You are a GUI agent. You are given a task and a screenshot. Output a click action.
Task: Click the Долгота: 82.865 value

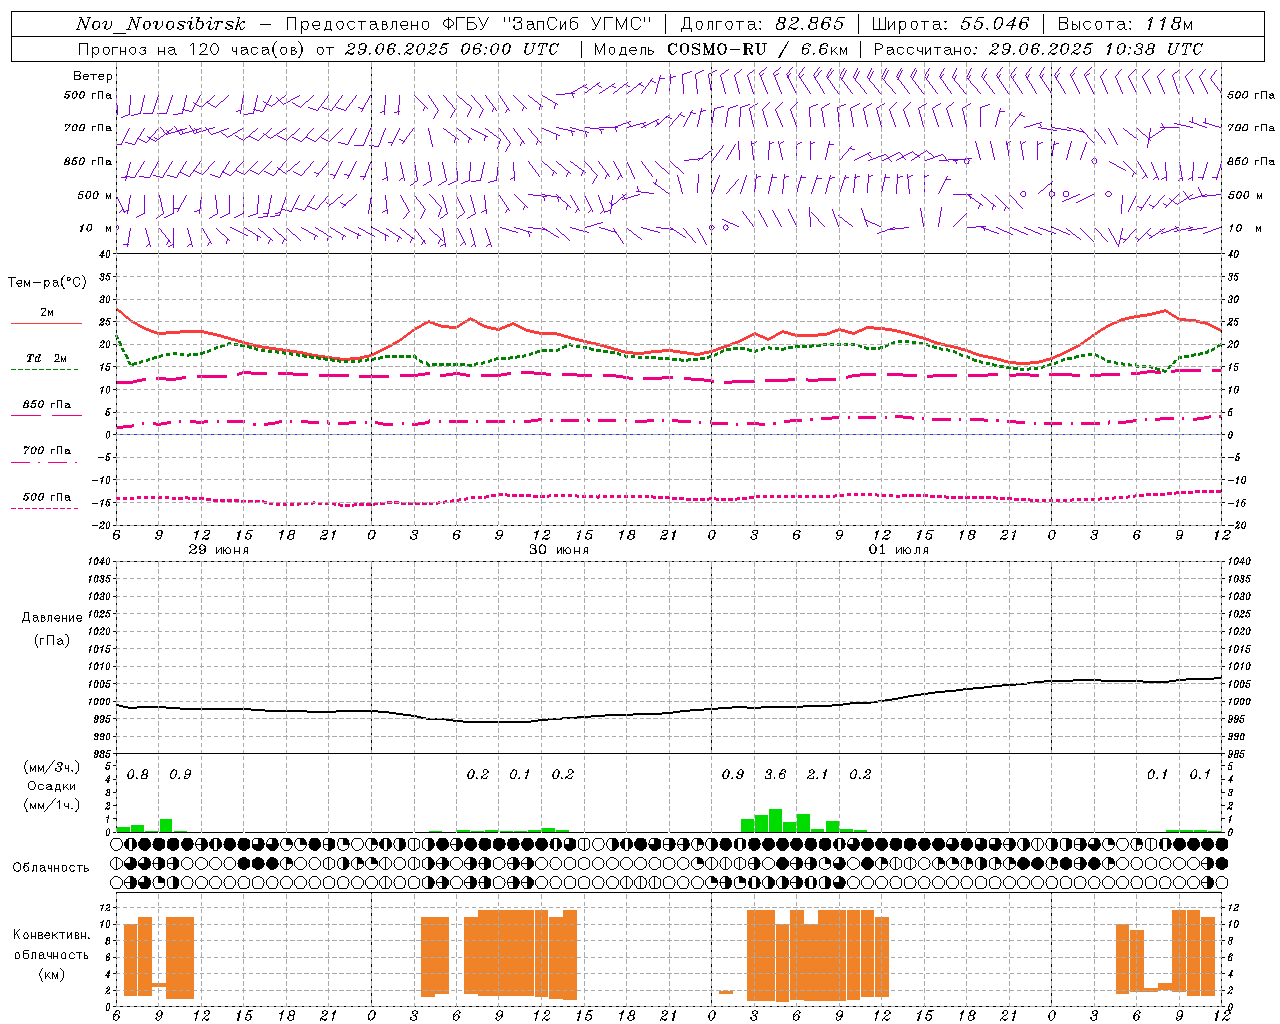[762, 24]
